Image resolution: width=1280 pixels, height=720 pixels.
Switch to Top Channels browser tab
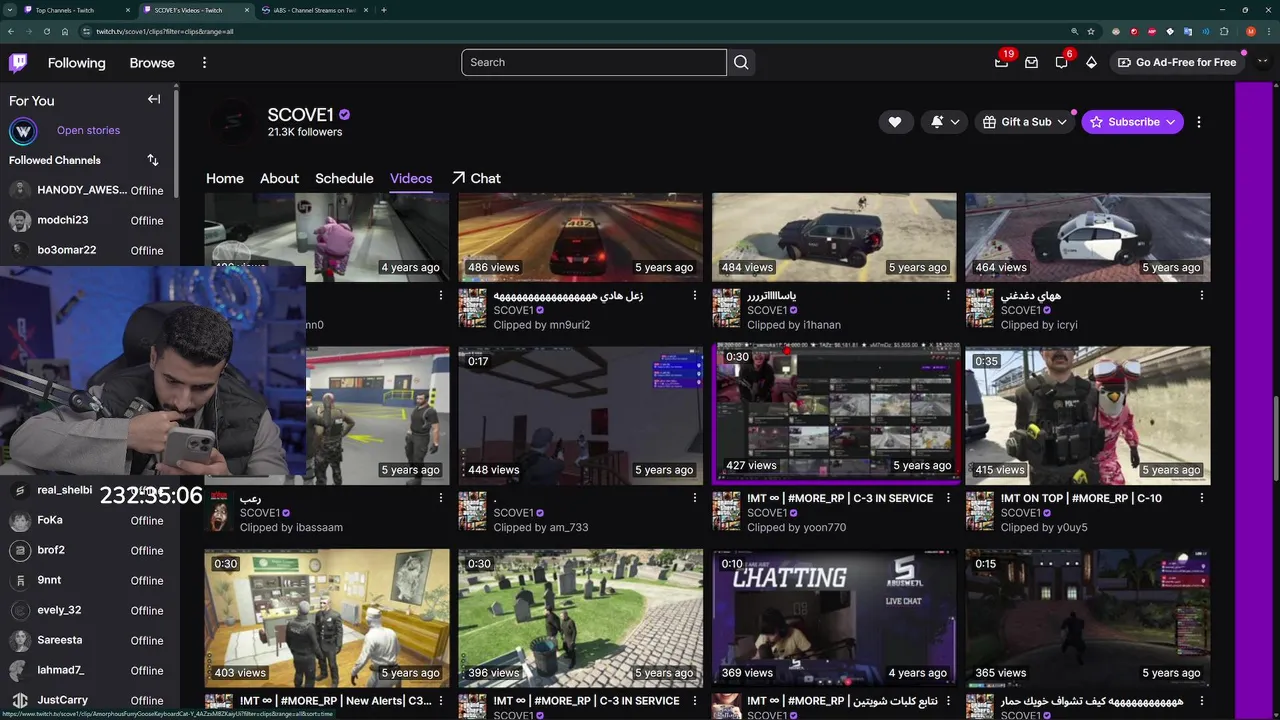[x=76, y=10]
